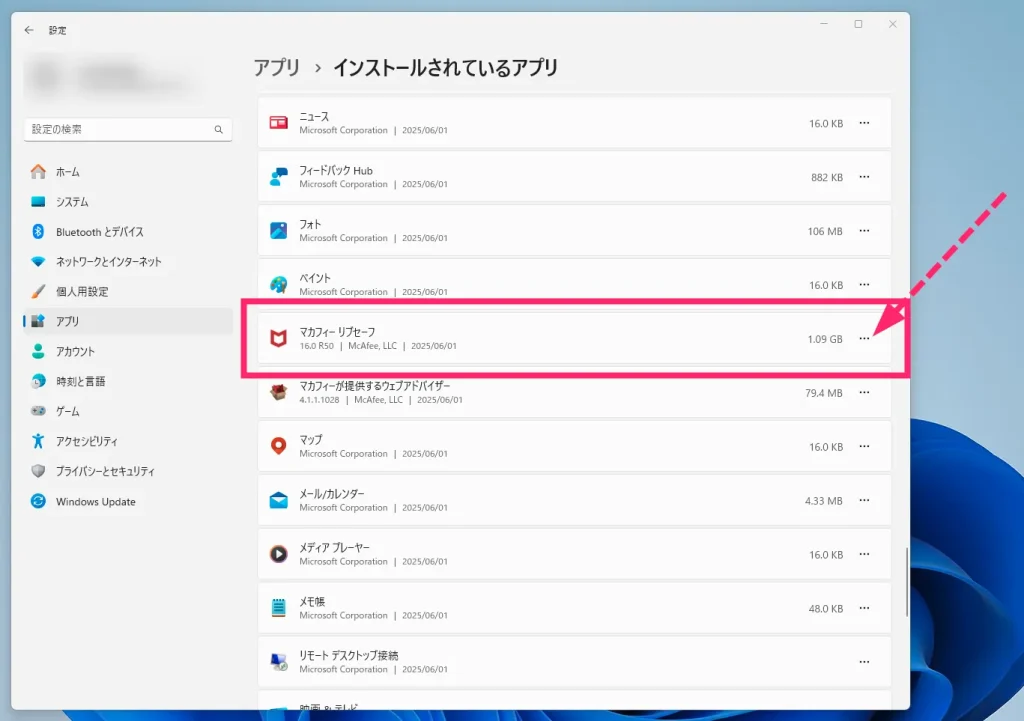Click the メディア プレーヤー play icon
Image resolution: width=1024 pixels, height=721 pixels.
click(x=279, y=554)
